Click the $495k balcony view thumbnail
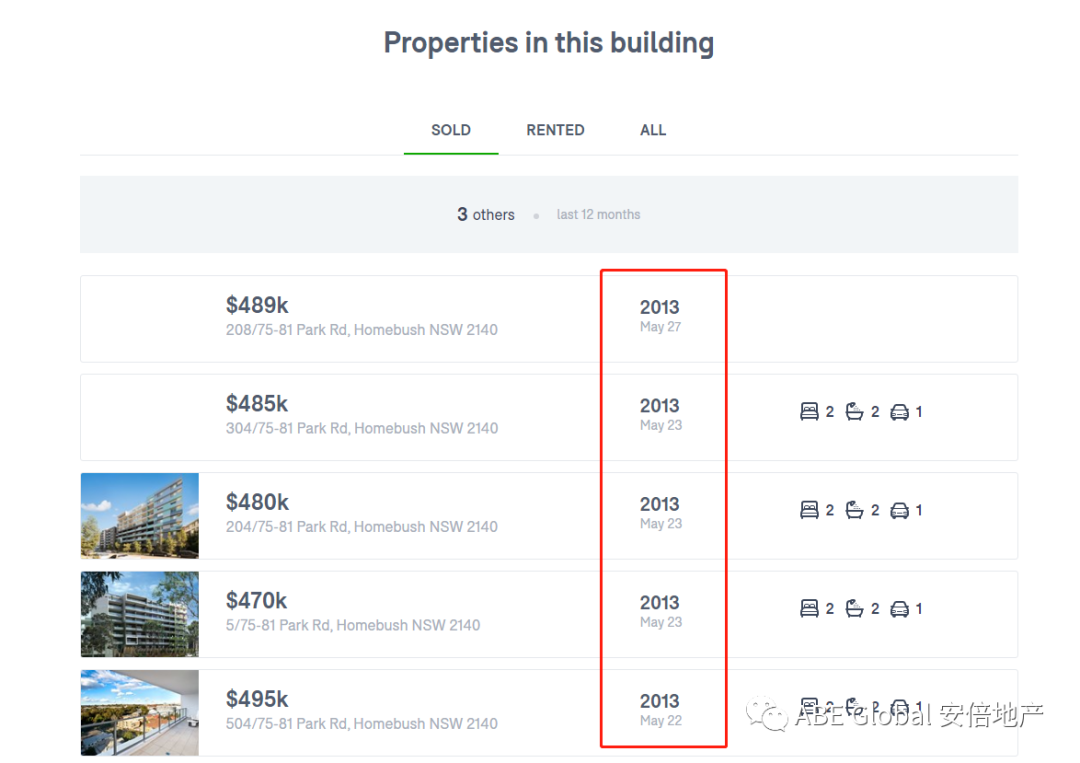Image resolution: width=1080 pixels, height=763 pixels. 140,712
